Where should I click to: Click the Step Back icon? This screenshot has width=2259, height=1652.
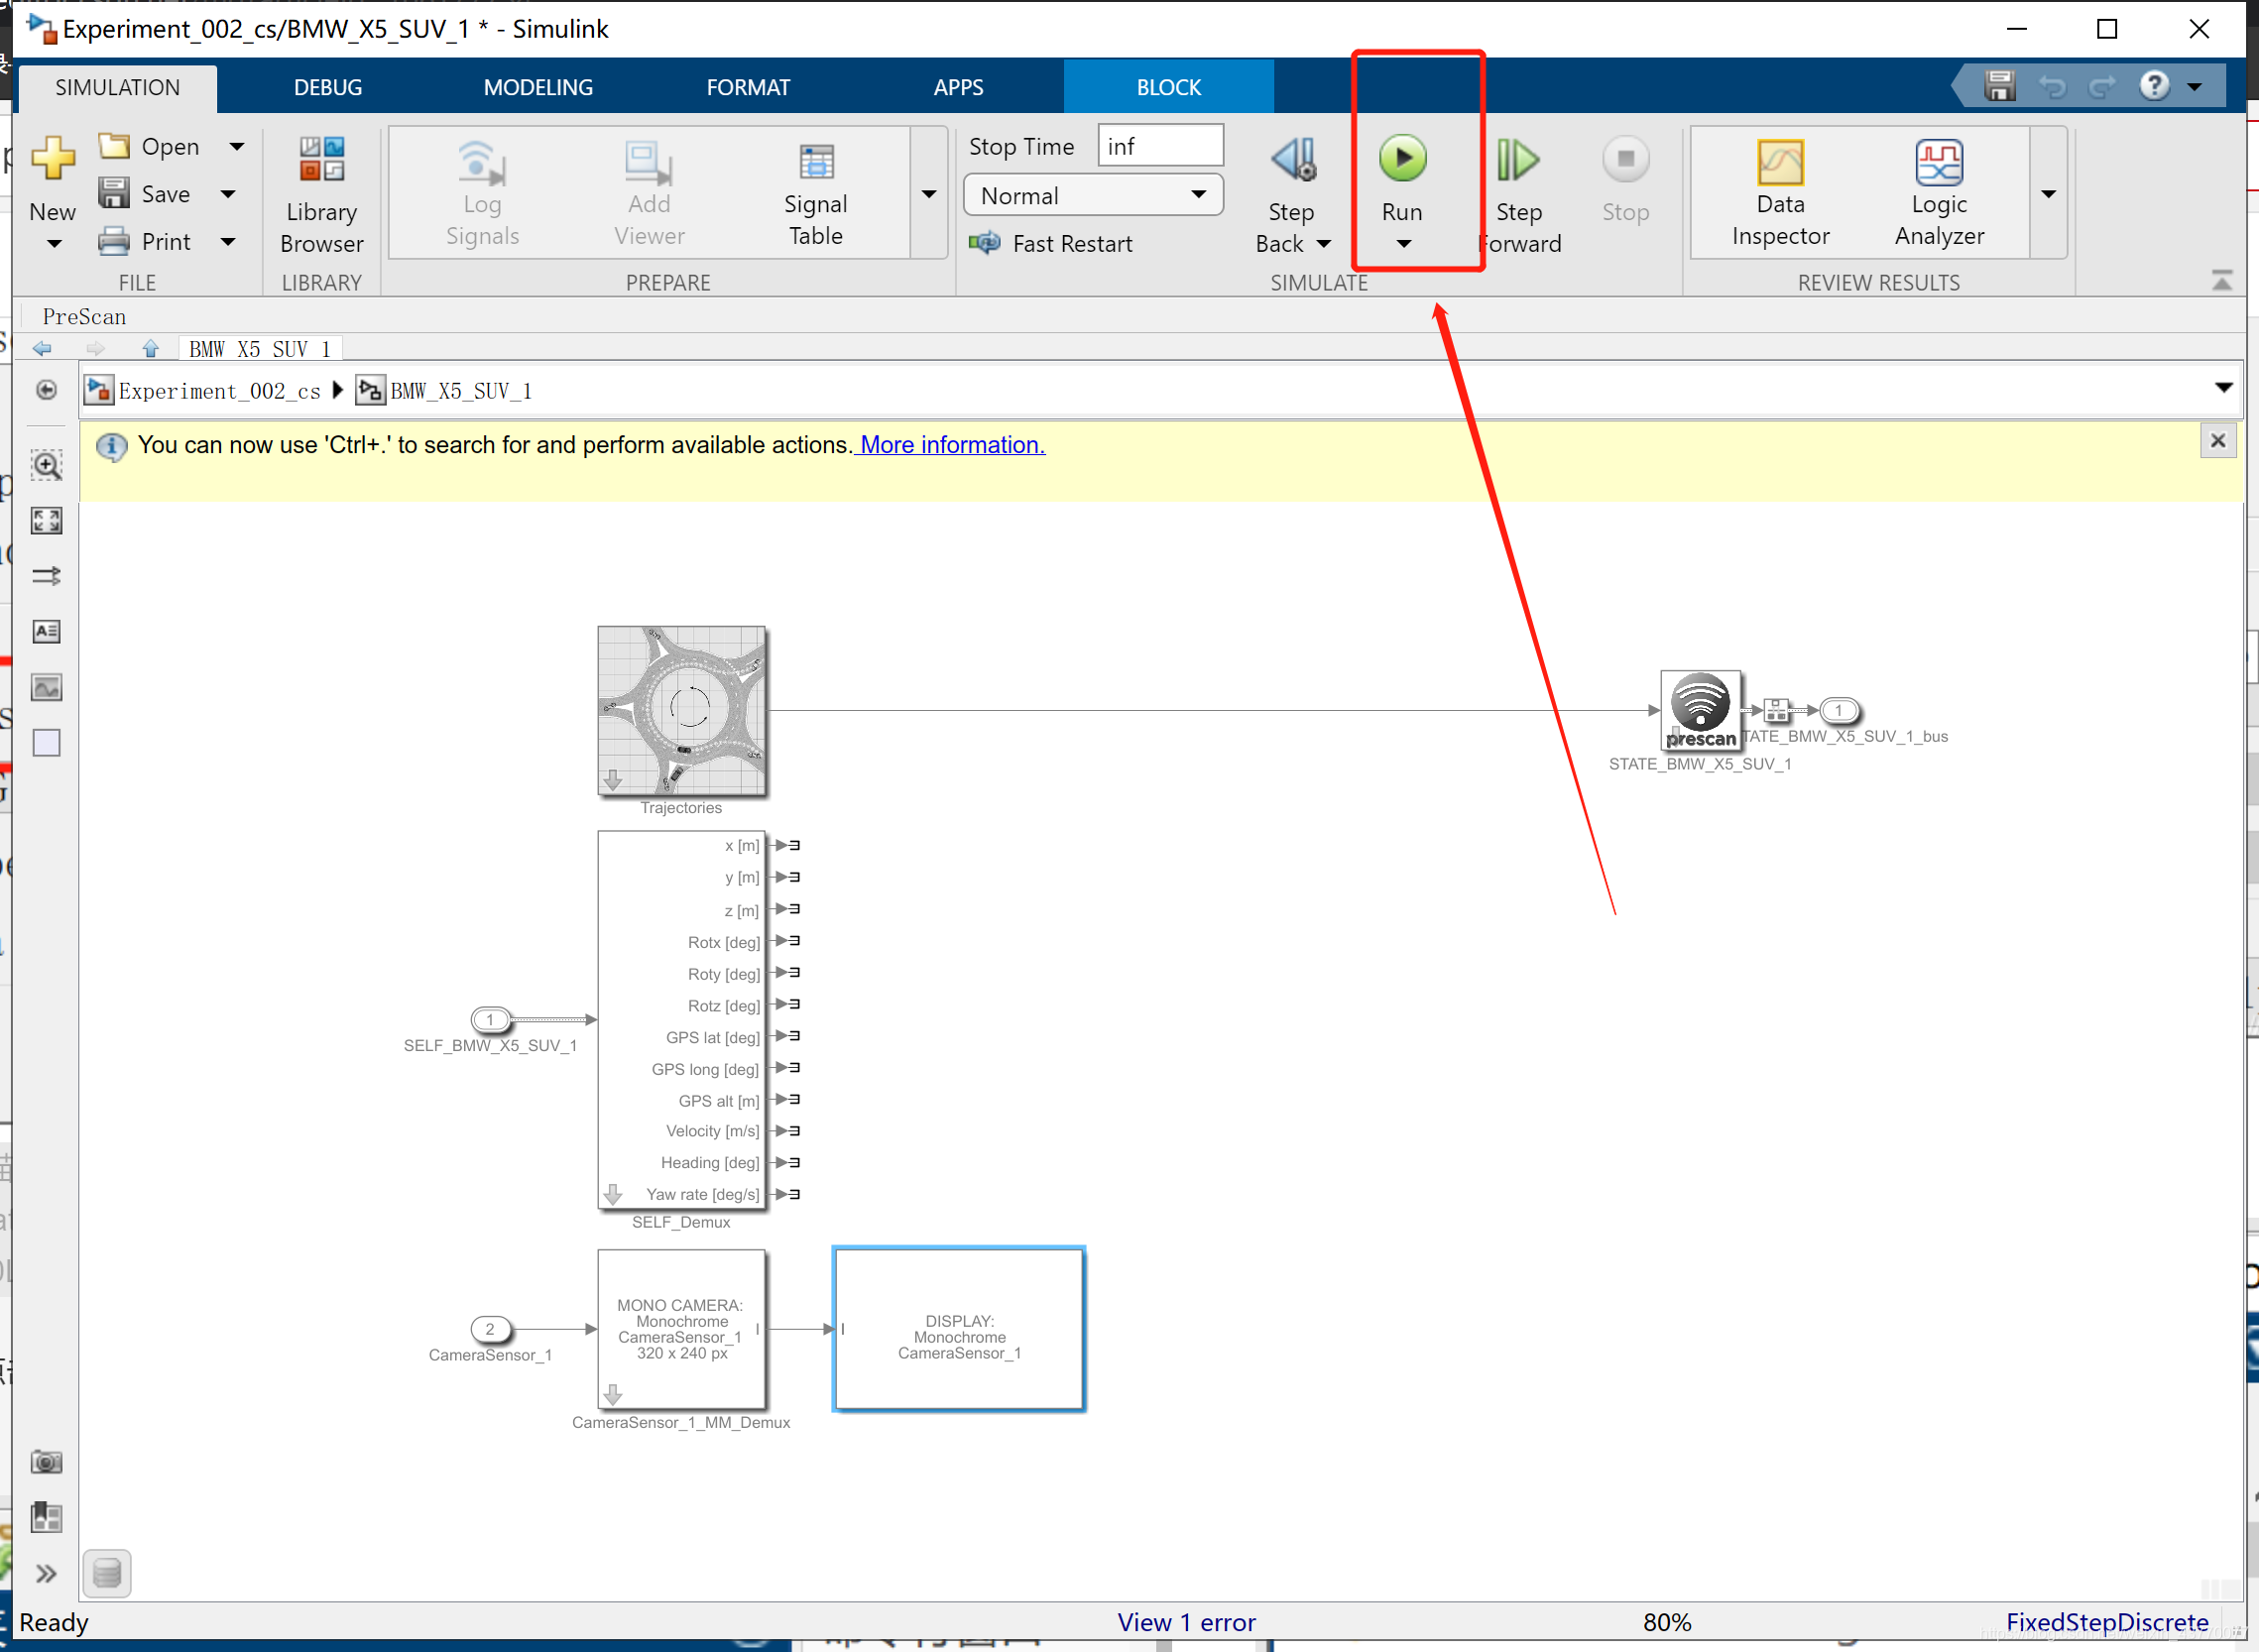[x=1294, y=159]
